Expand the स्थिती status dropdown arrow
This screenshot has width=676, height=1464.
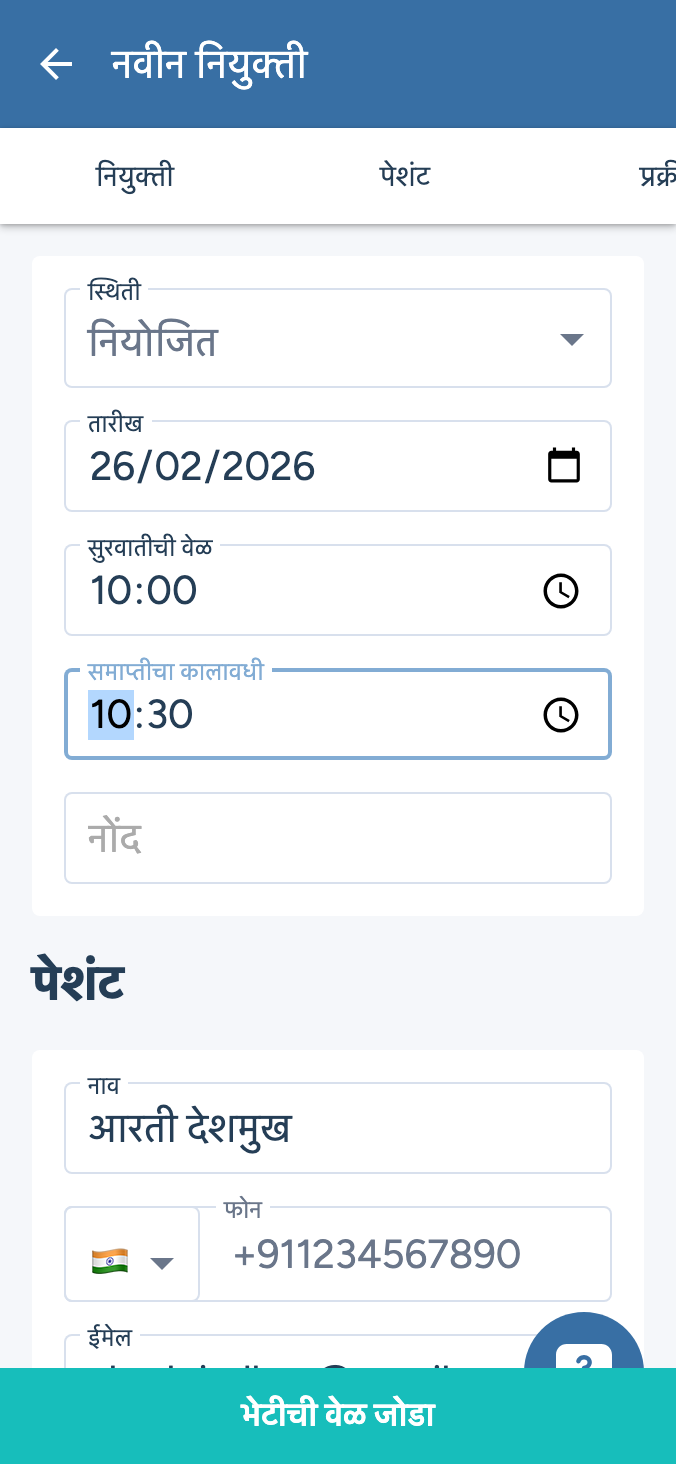(571, 340)
